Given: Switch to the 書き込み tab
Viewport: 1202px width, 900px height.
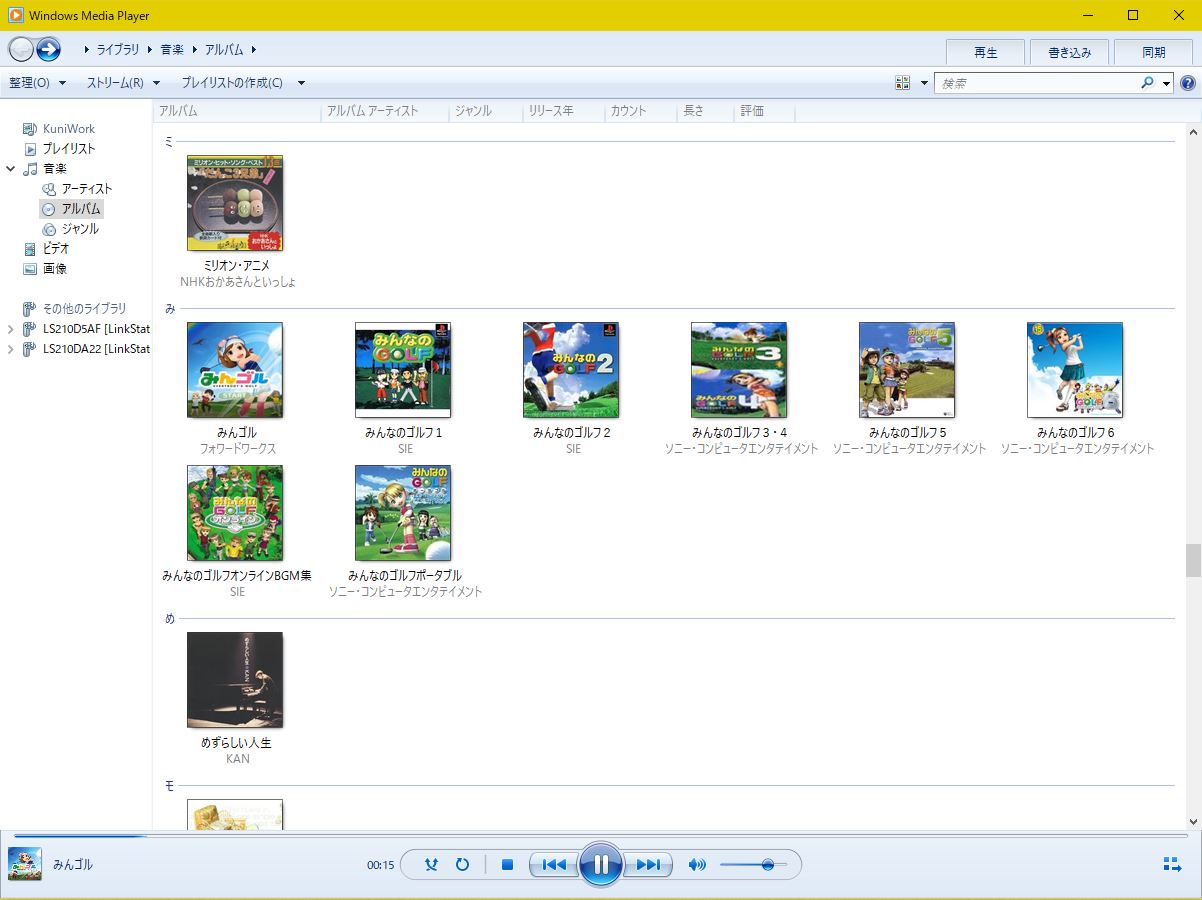Looking at the screenshot, I should click(x=1069, y=53).
